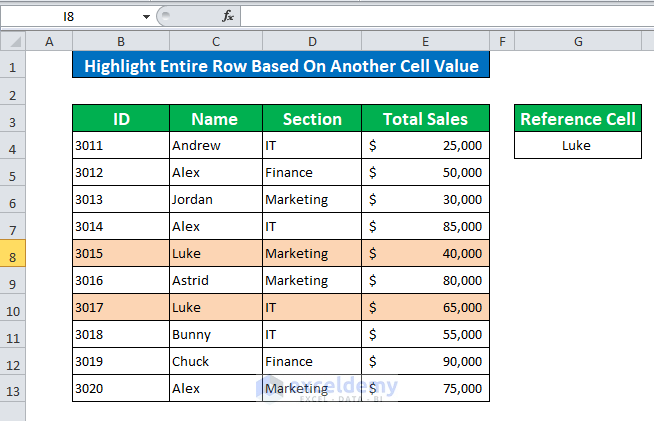The height and width of the screenshot is (421, 654).
Task: Select the column E header
Action: pos(425,40)
